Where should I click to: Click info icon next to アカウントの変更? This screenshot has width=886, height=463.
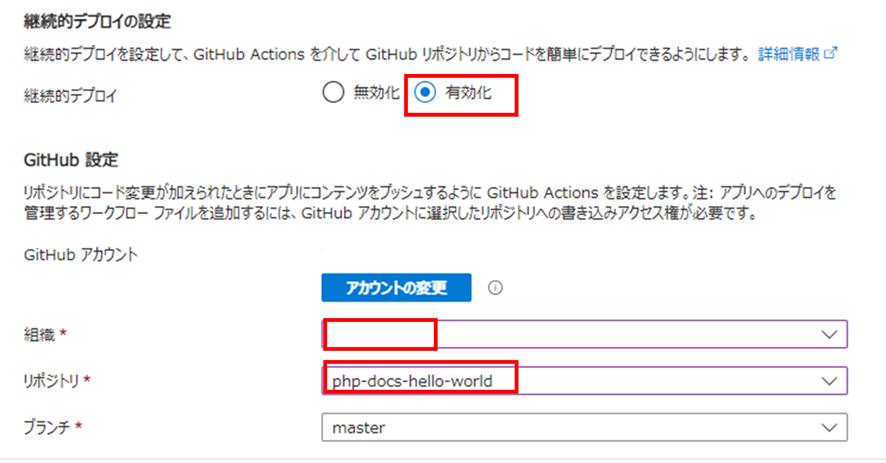coord(495,288)
